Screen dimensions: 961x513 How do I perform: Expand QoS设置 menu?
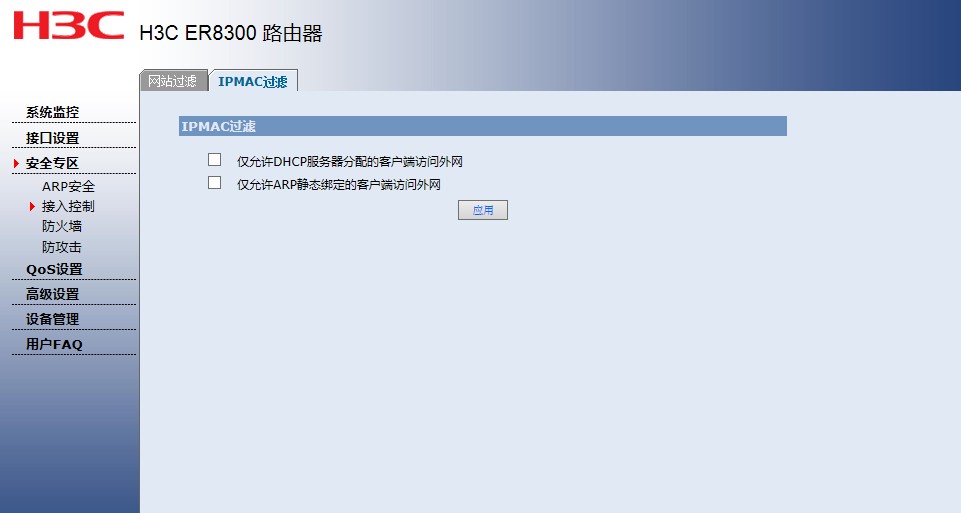click(54, 269)
